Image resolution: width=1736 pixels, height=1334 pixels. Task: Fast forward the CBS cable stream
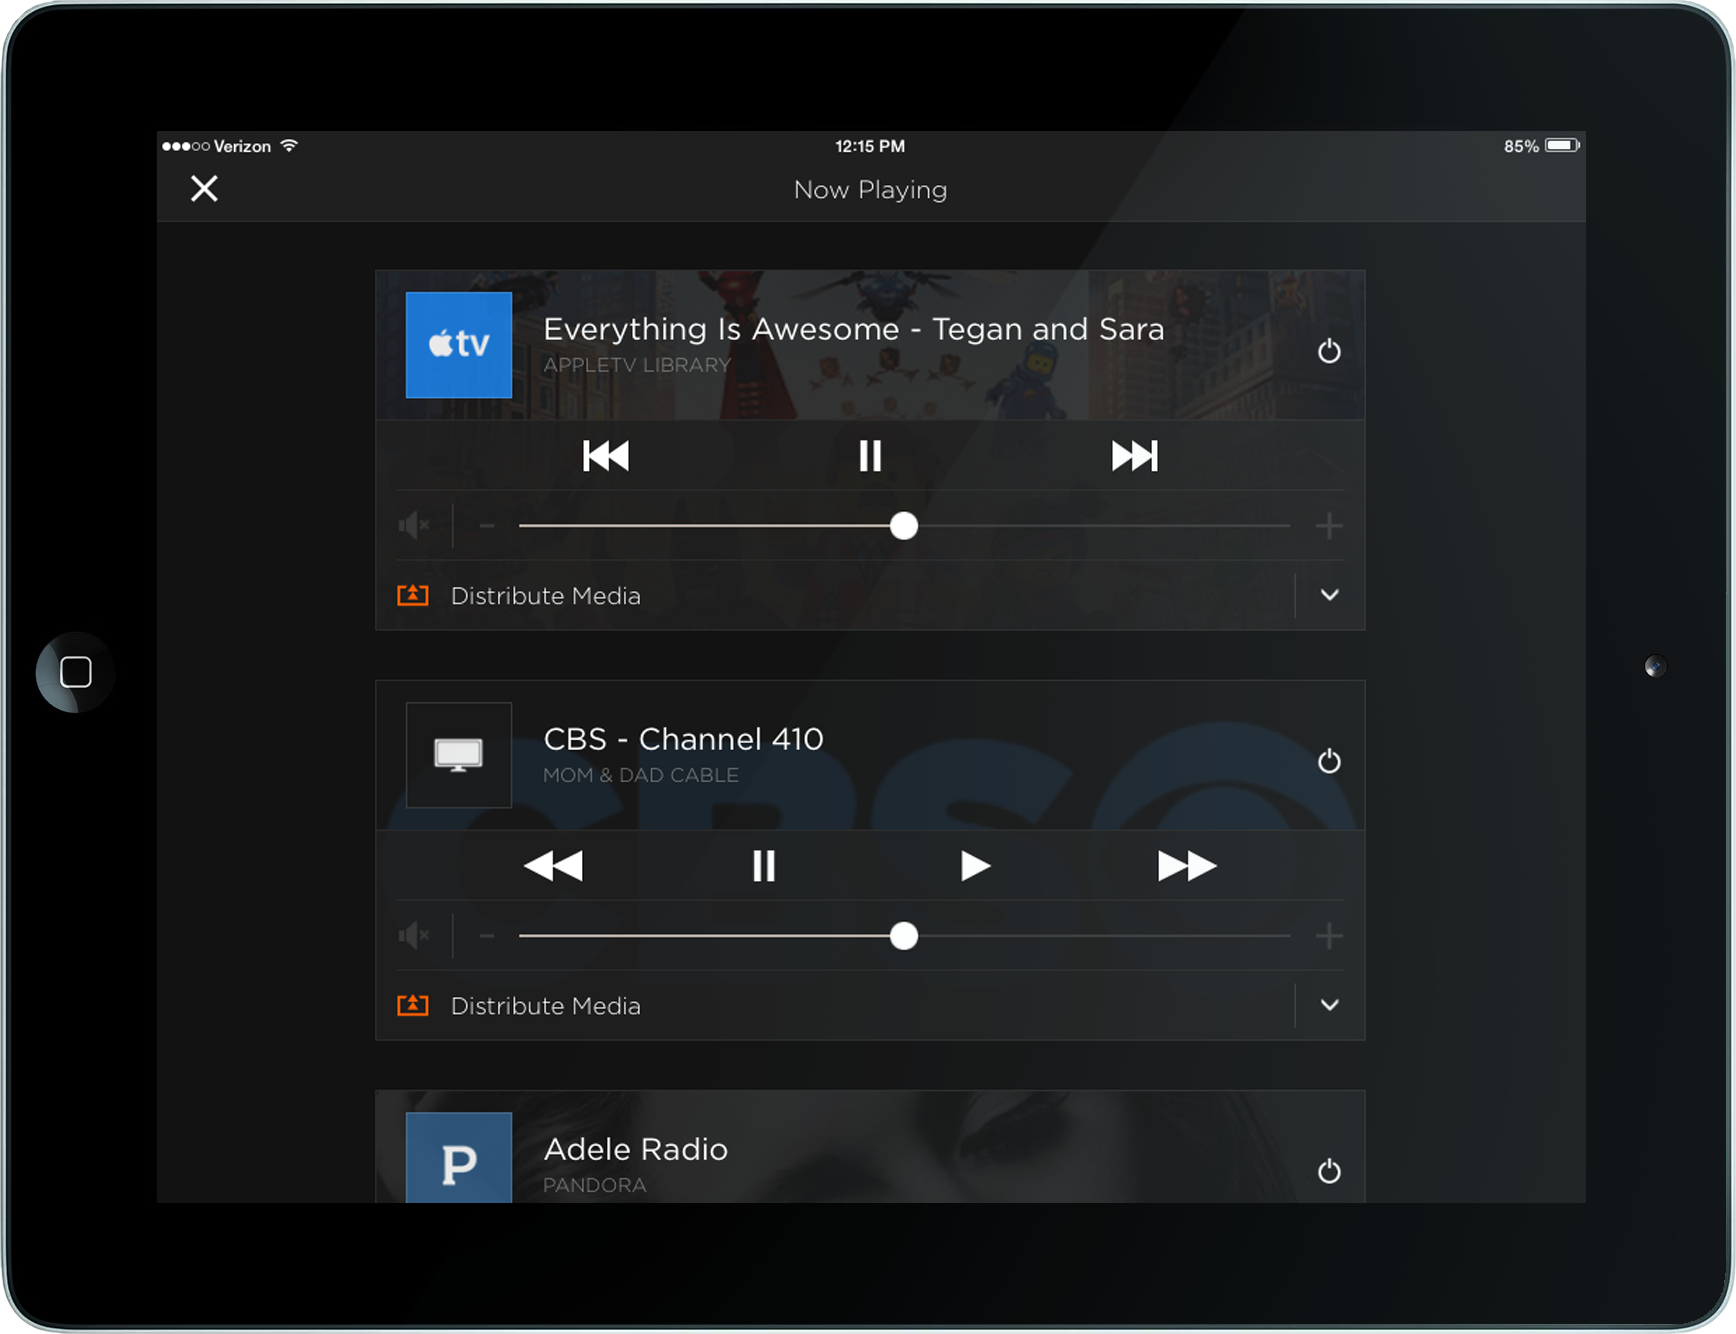point(1186,866)
